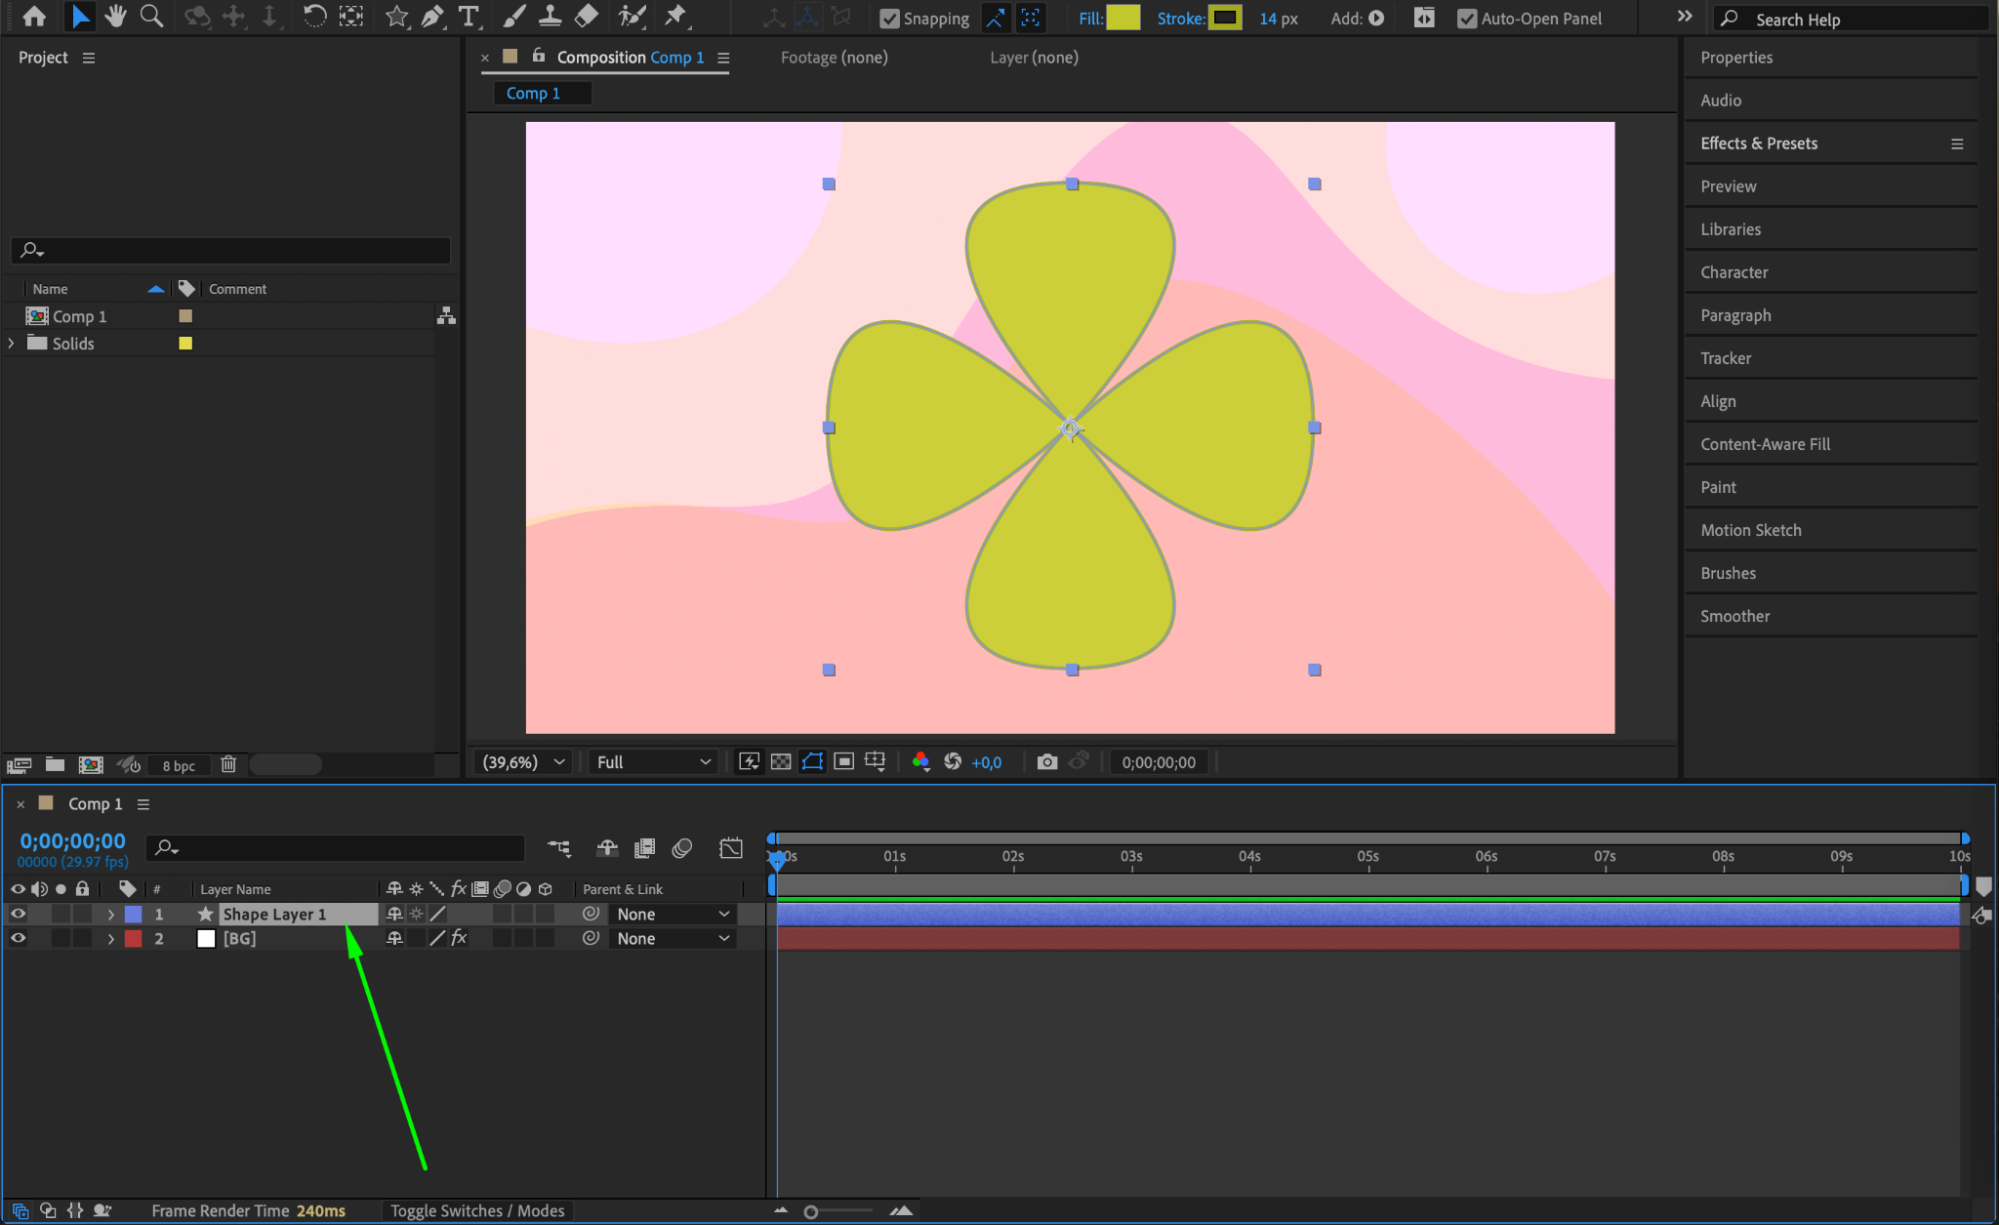The width and height of the screenshot is (1999, 1225).
Task: Select the Type tool
Action: (468, 16)
